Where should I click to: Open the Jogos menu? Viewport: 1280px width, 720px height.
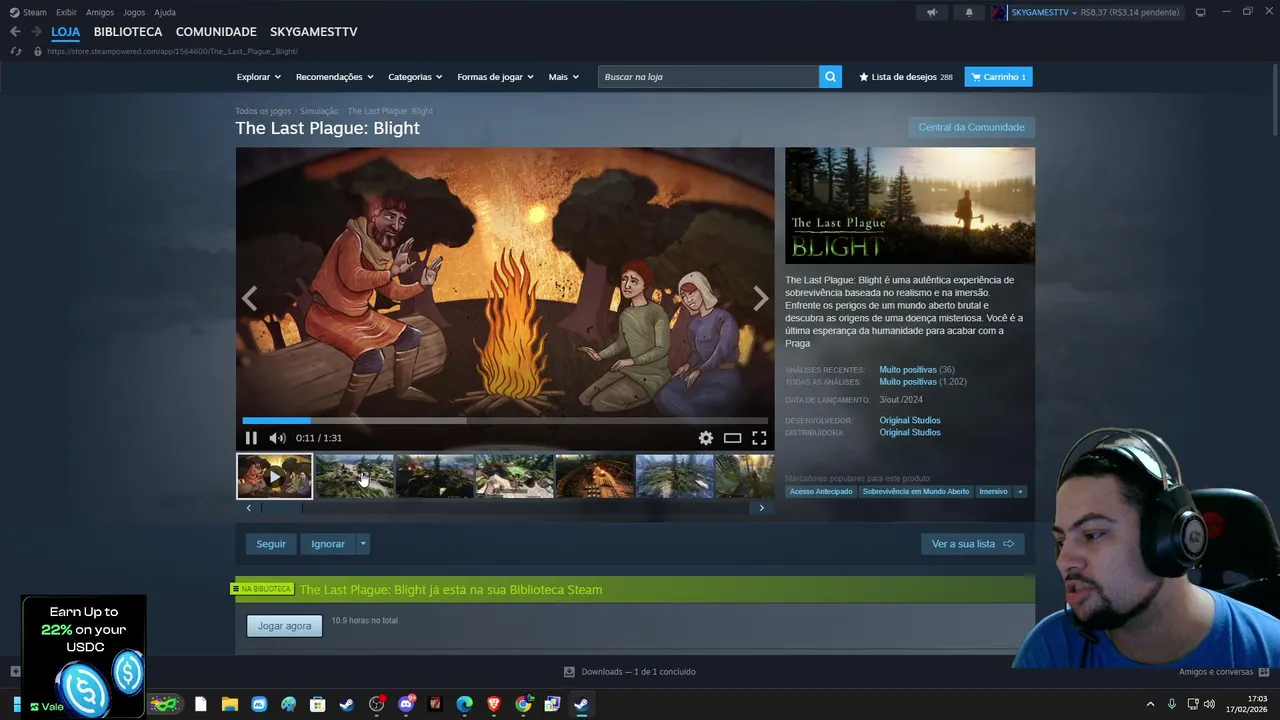(134, 12)
